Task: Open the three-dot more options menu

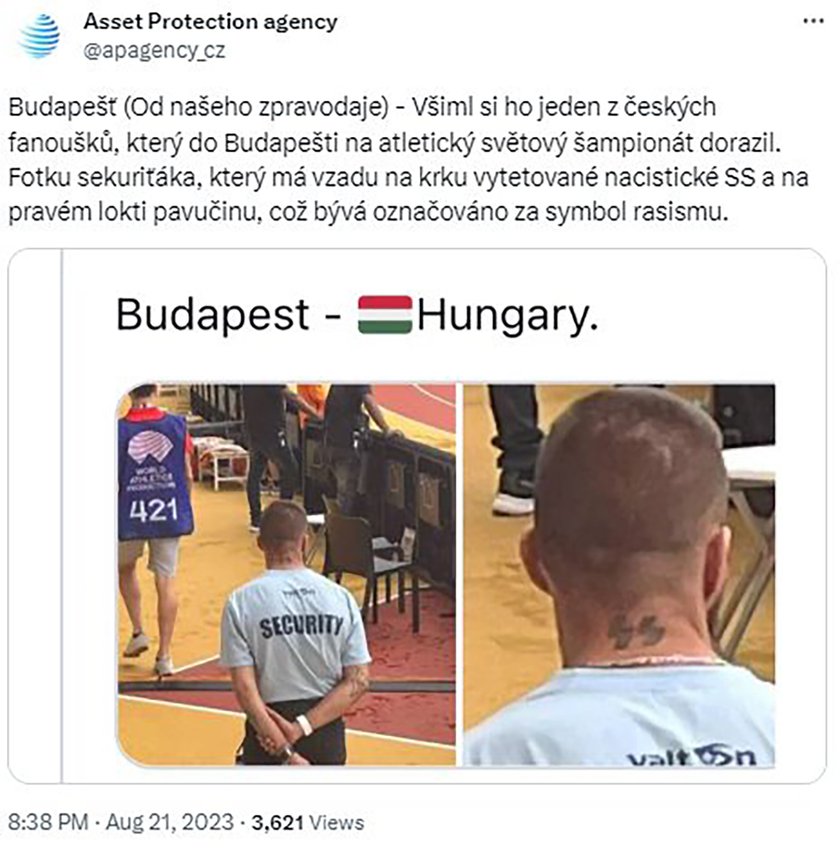Action: [813, 22]
